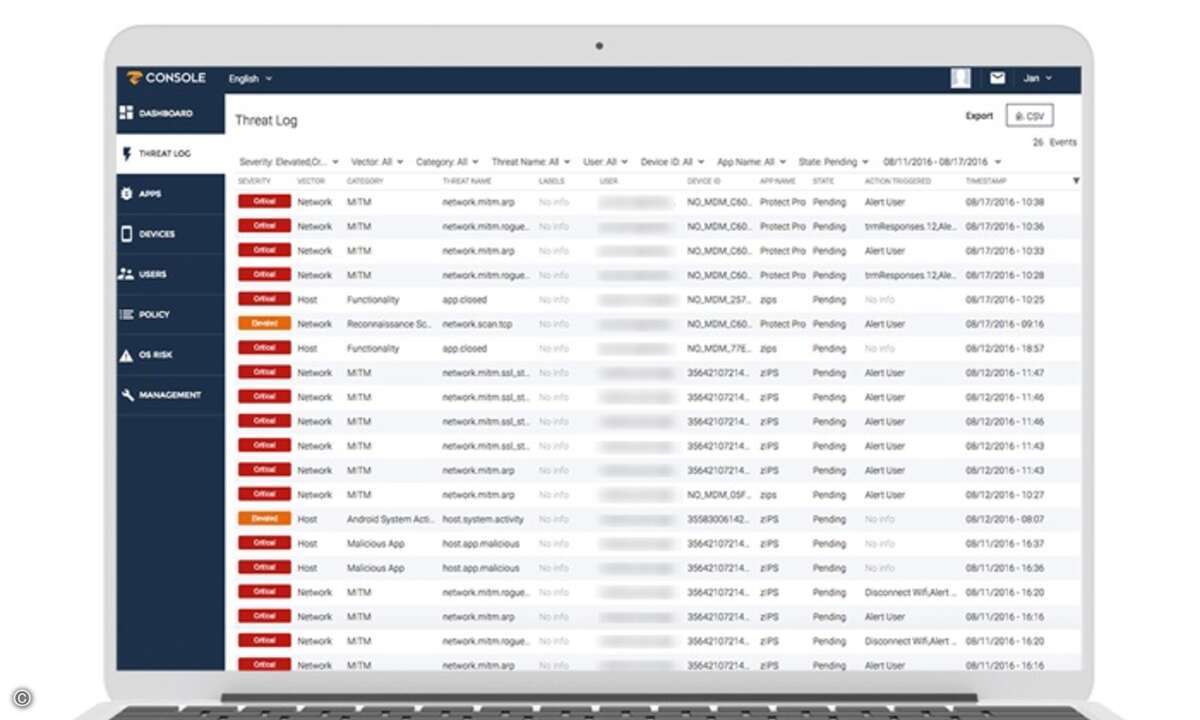Open Users via its people icon
Screen dimensions: 1200x720
pos(126,274)
